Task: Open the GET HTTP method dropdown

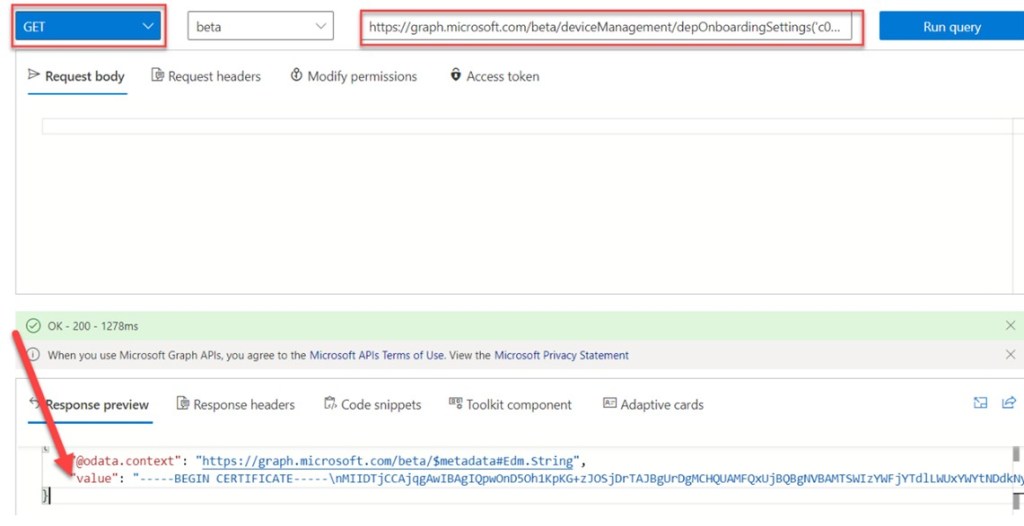Action: point(87,27)
